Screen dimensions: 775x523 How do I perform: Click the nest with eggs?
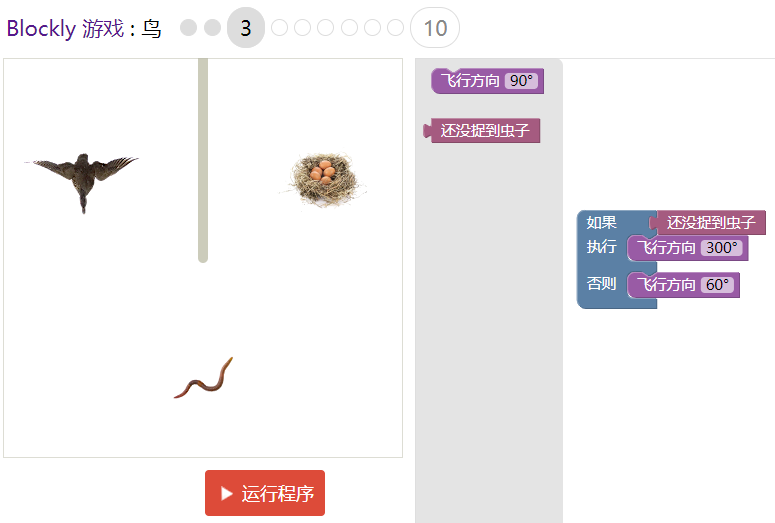[x=324, y=180]
